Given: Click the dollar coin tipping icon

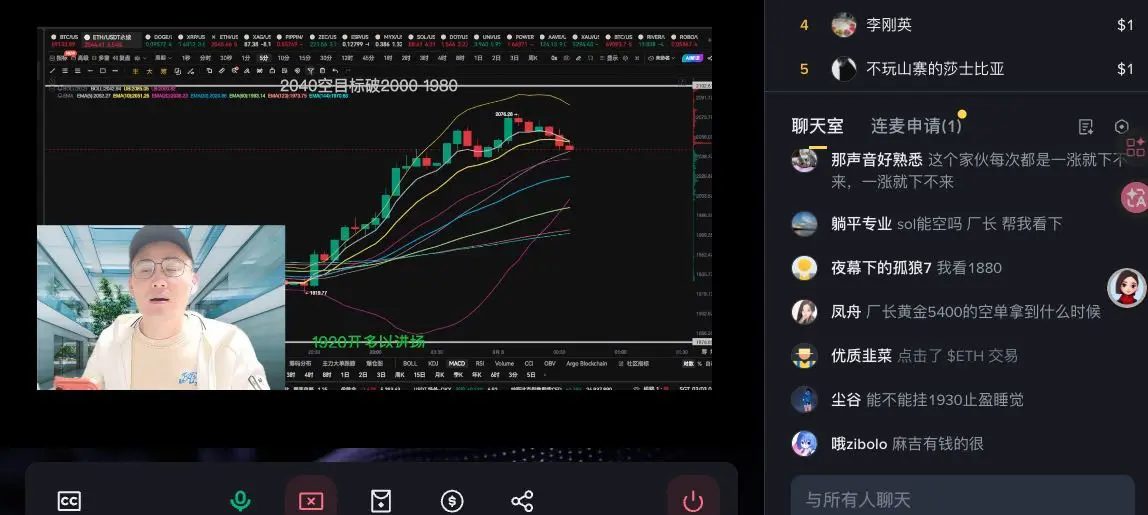Looking at the screenshot, I should (x=452, y=501).
